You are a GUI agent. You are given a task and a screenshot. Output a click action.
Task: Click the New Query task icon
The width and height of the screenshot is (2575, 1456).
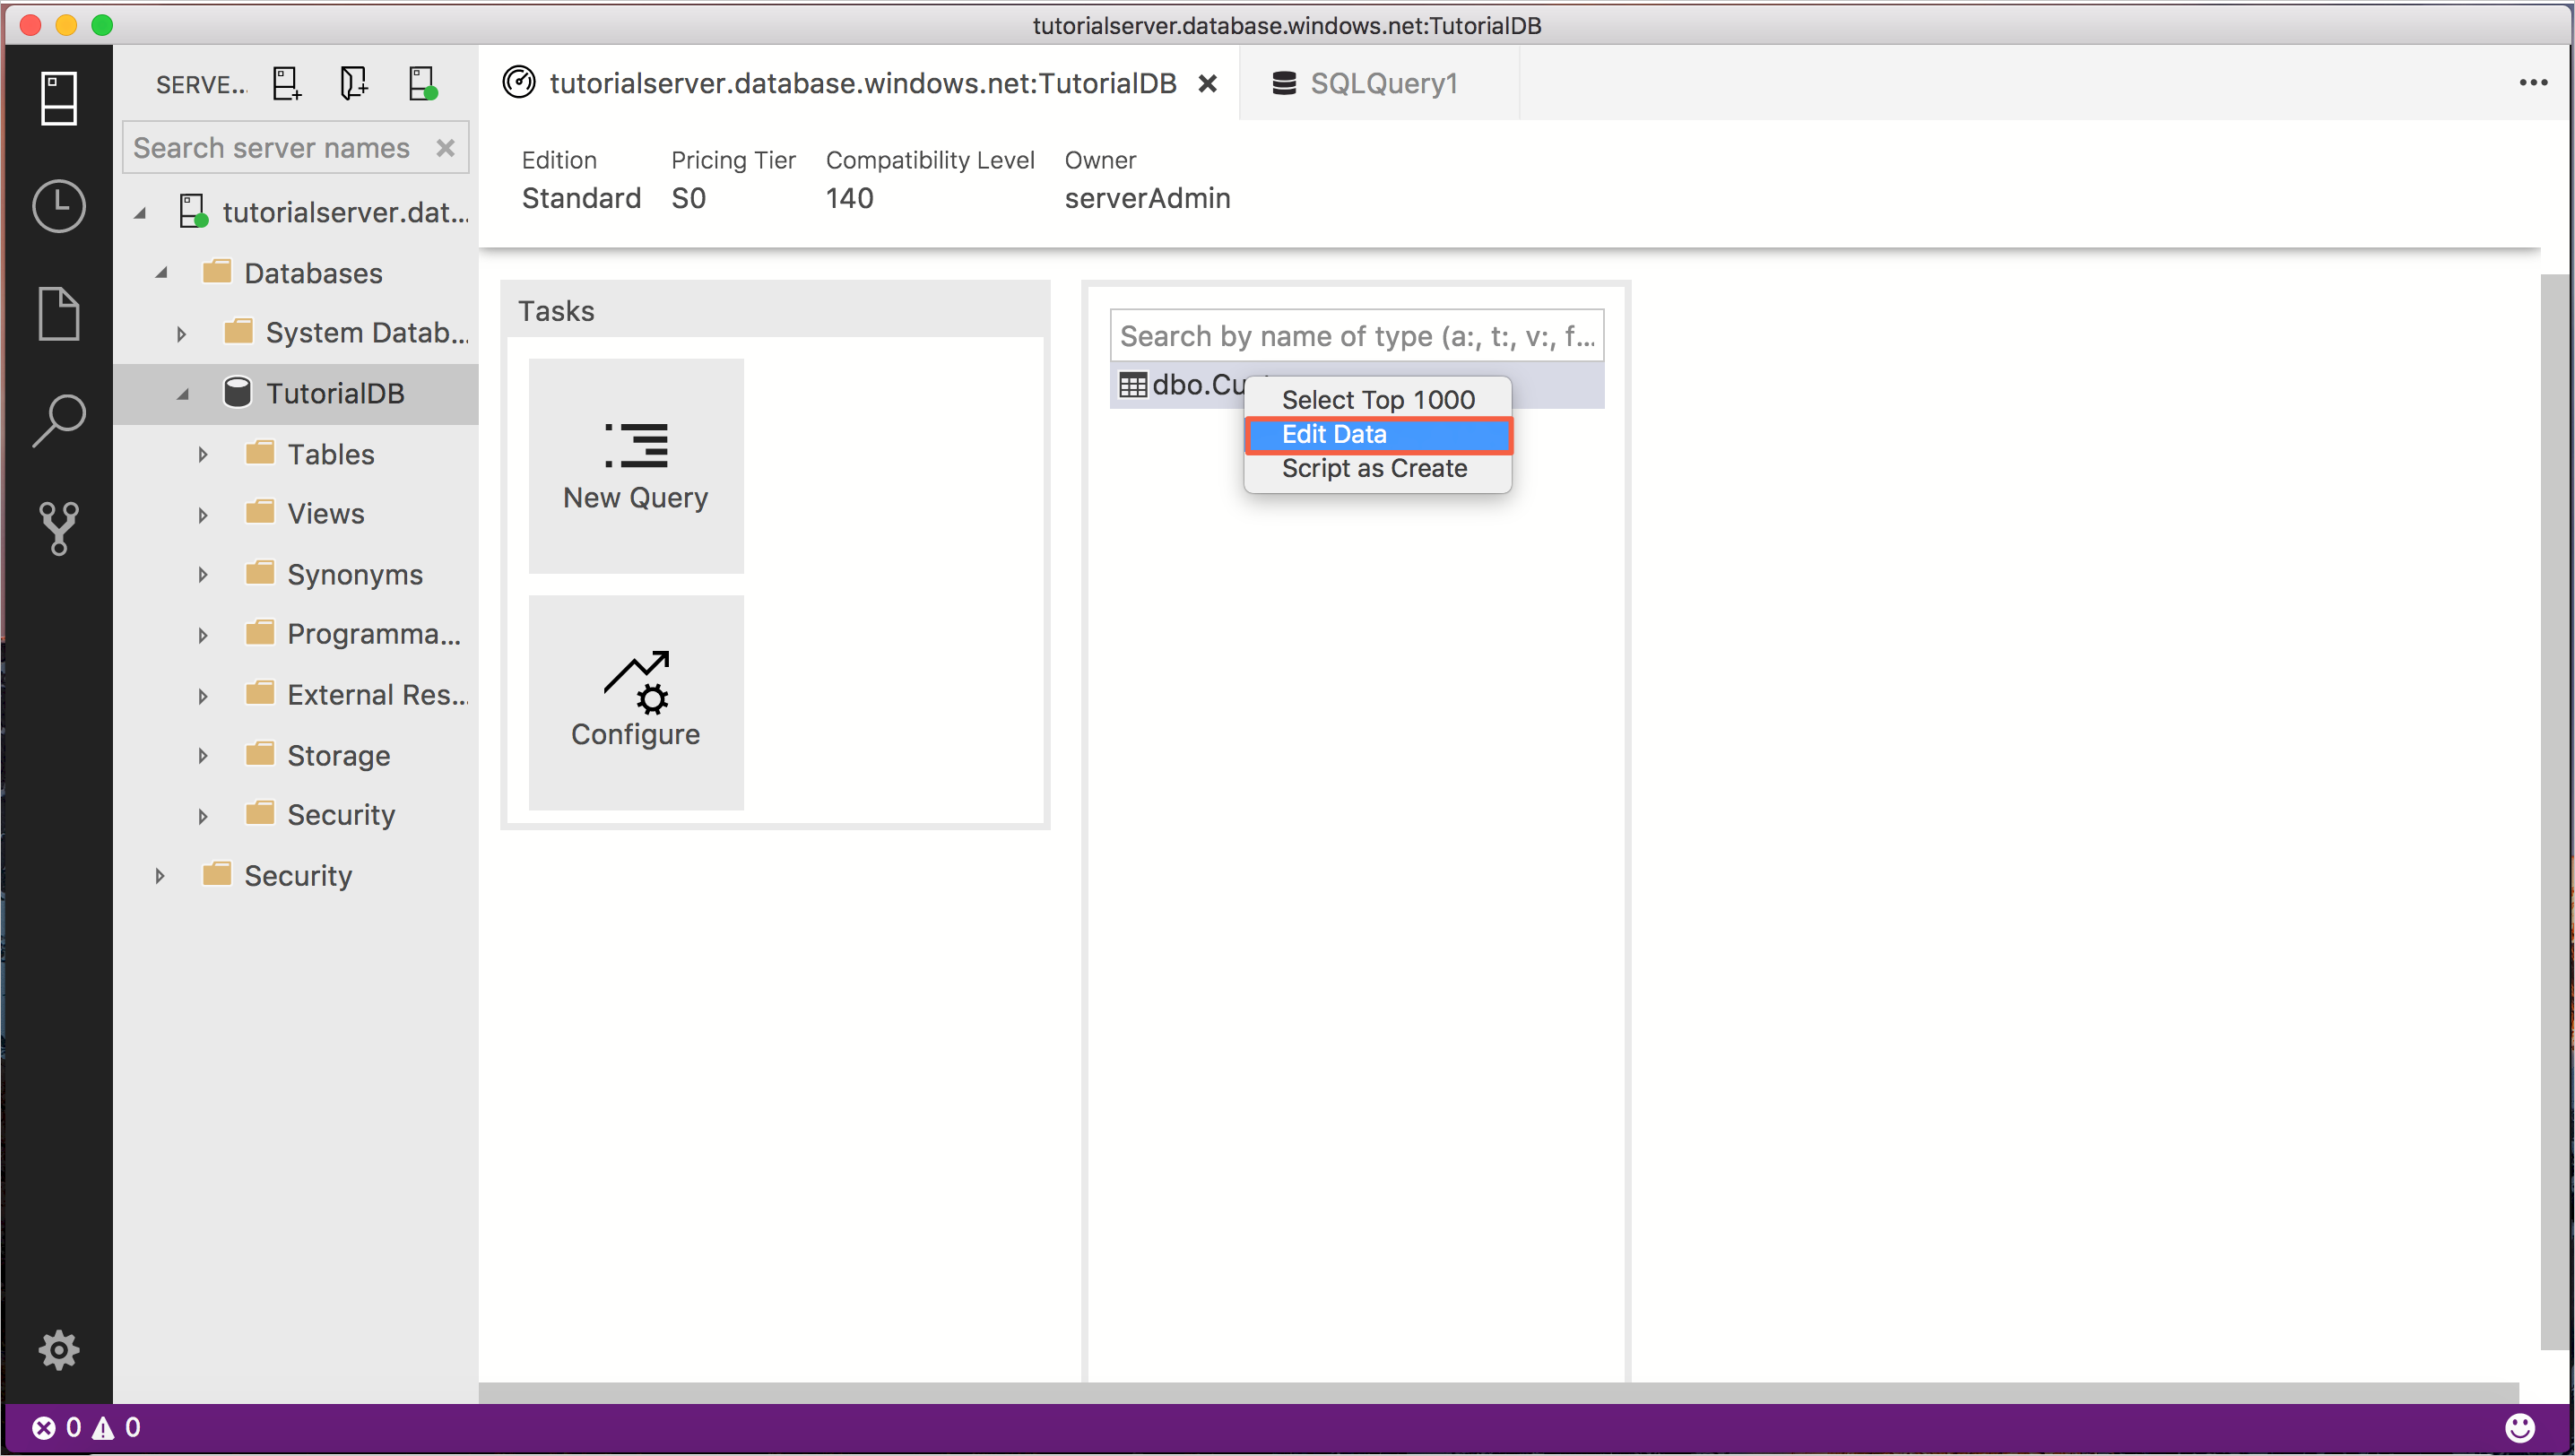click(635, 465)
